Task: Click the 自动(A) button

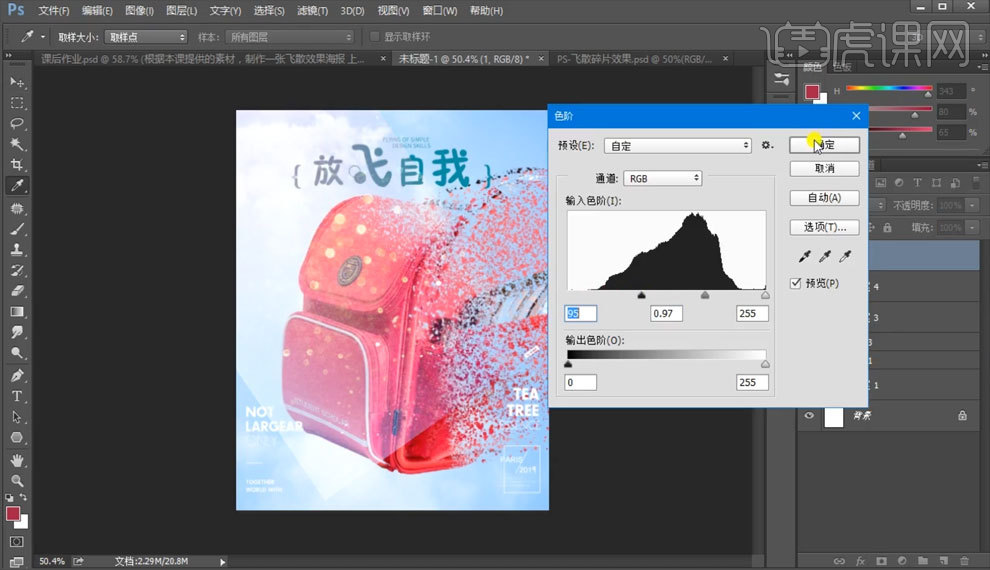Action: 824,198
